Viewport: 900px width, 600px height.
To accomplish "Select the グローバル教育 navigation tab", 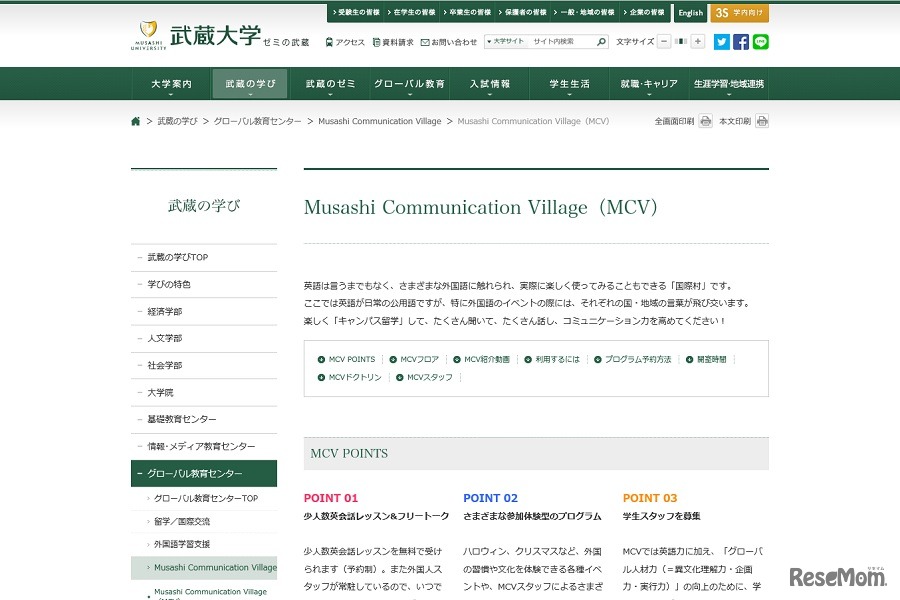I will [408, 83].
